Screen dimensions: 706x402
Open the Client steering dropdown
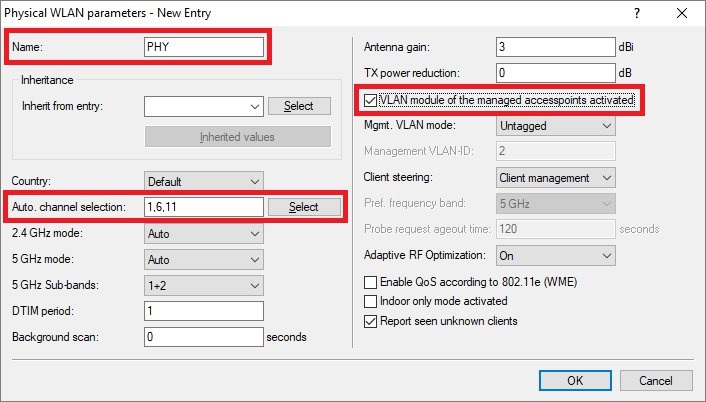tap(556, 178)
